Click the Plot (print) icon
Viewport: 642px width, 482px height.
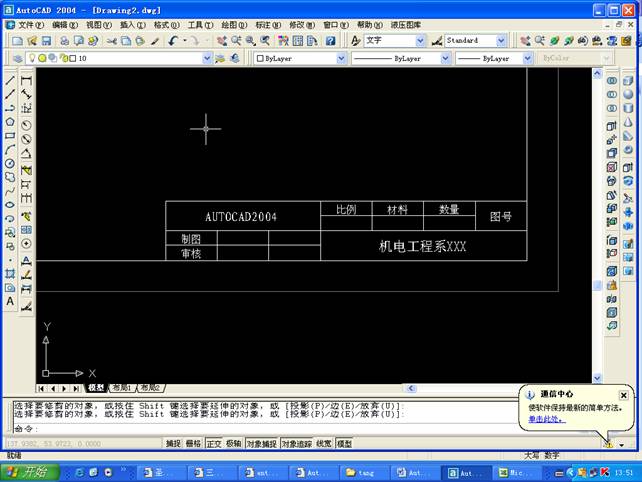[x=64, y=41]
